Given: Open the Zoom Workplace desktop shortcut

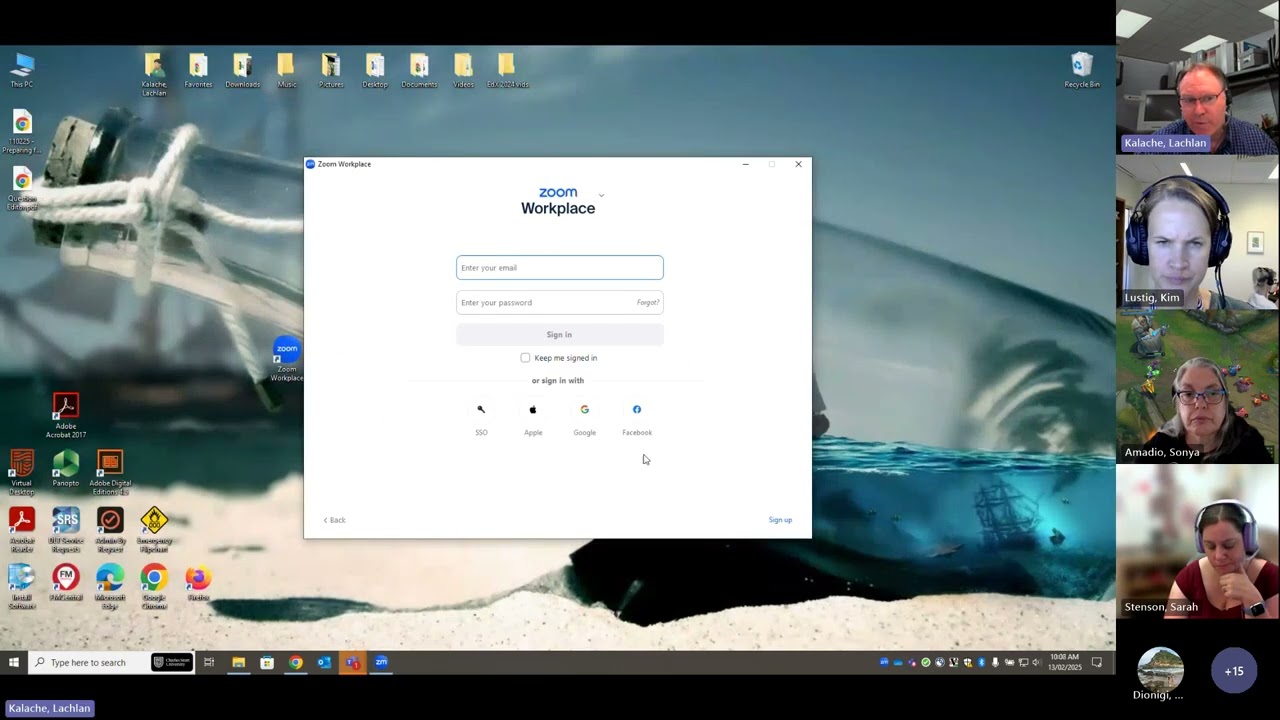Looking at the screenshot, I should (287, 359).
